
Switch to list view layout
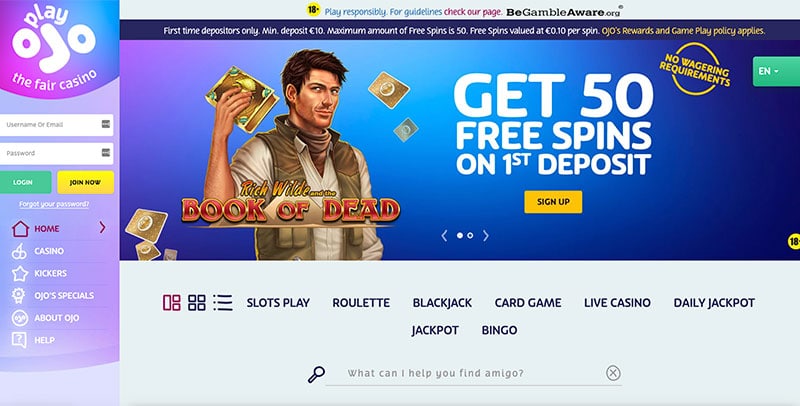pyautogui.click(x=223, y=302)
